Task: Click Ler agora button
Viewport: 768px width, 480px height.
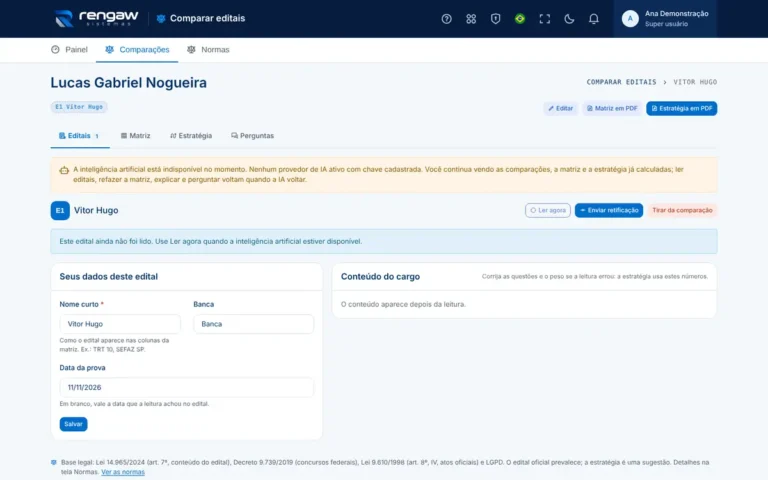Action: [x=548, y=210]
